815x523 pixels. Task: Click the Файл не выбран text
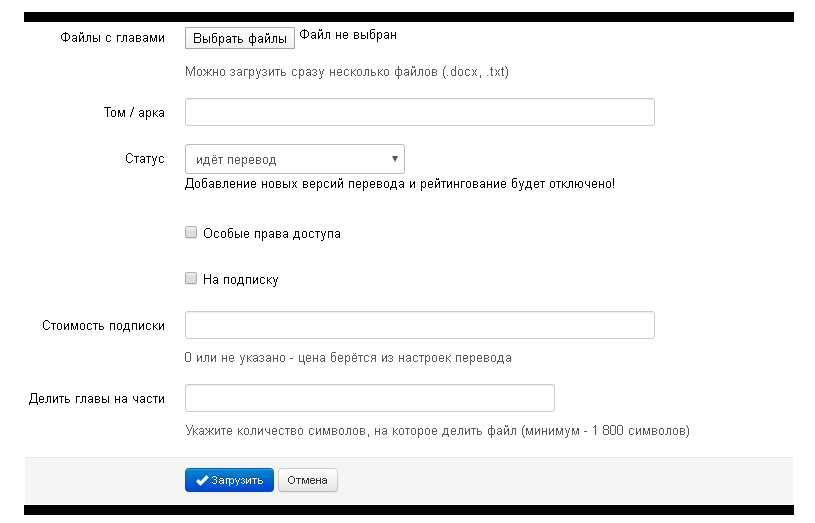pyautogui.click(x=348, y=35)
